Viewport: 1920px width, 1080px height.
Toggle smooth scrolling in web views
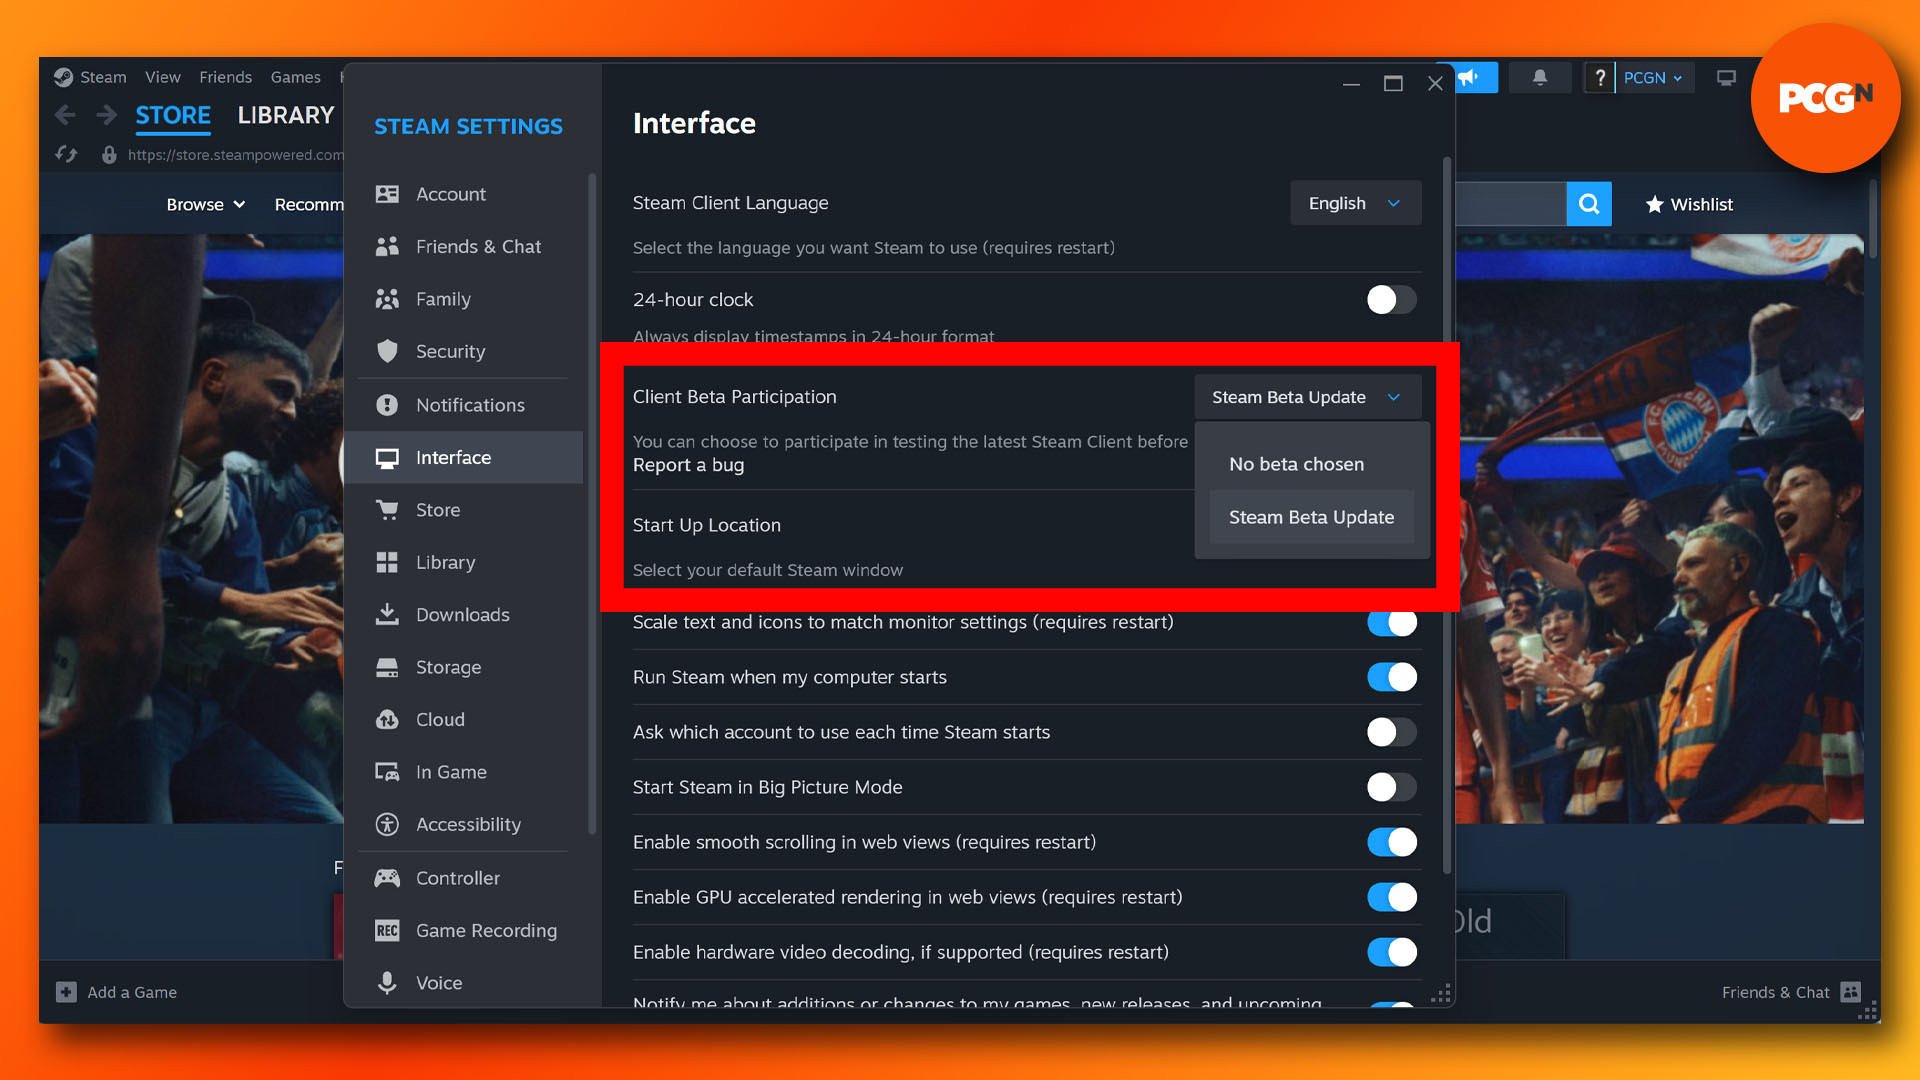1392,842
